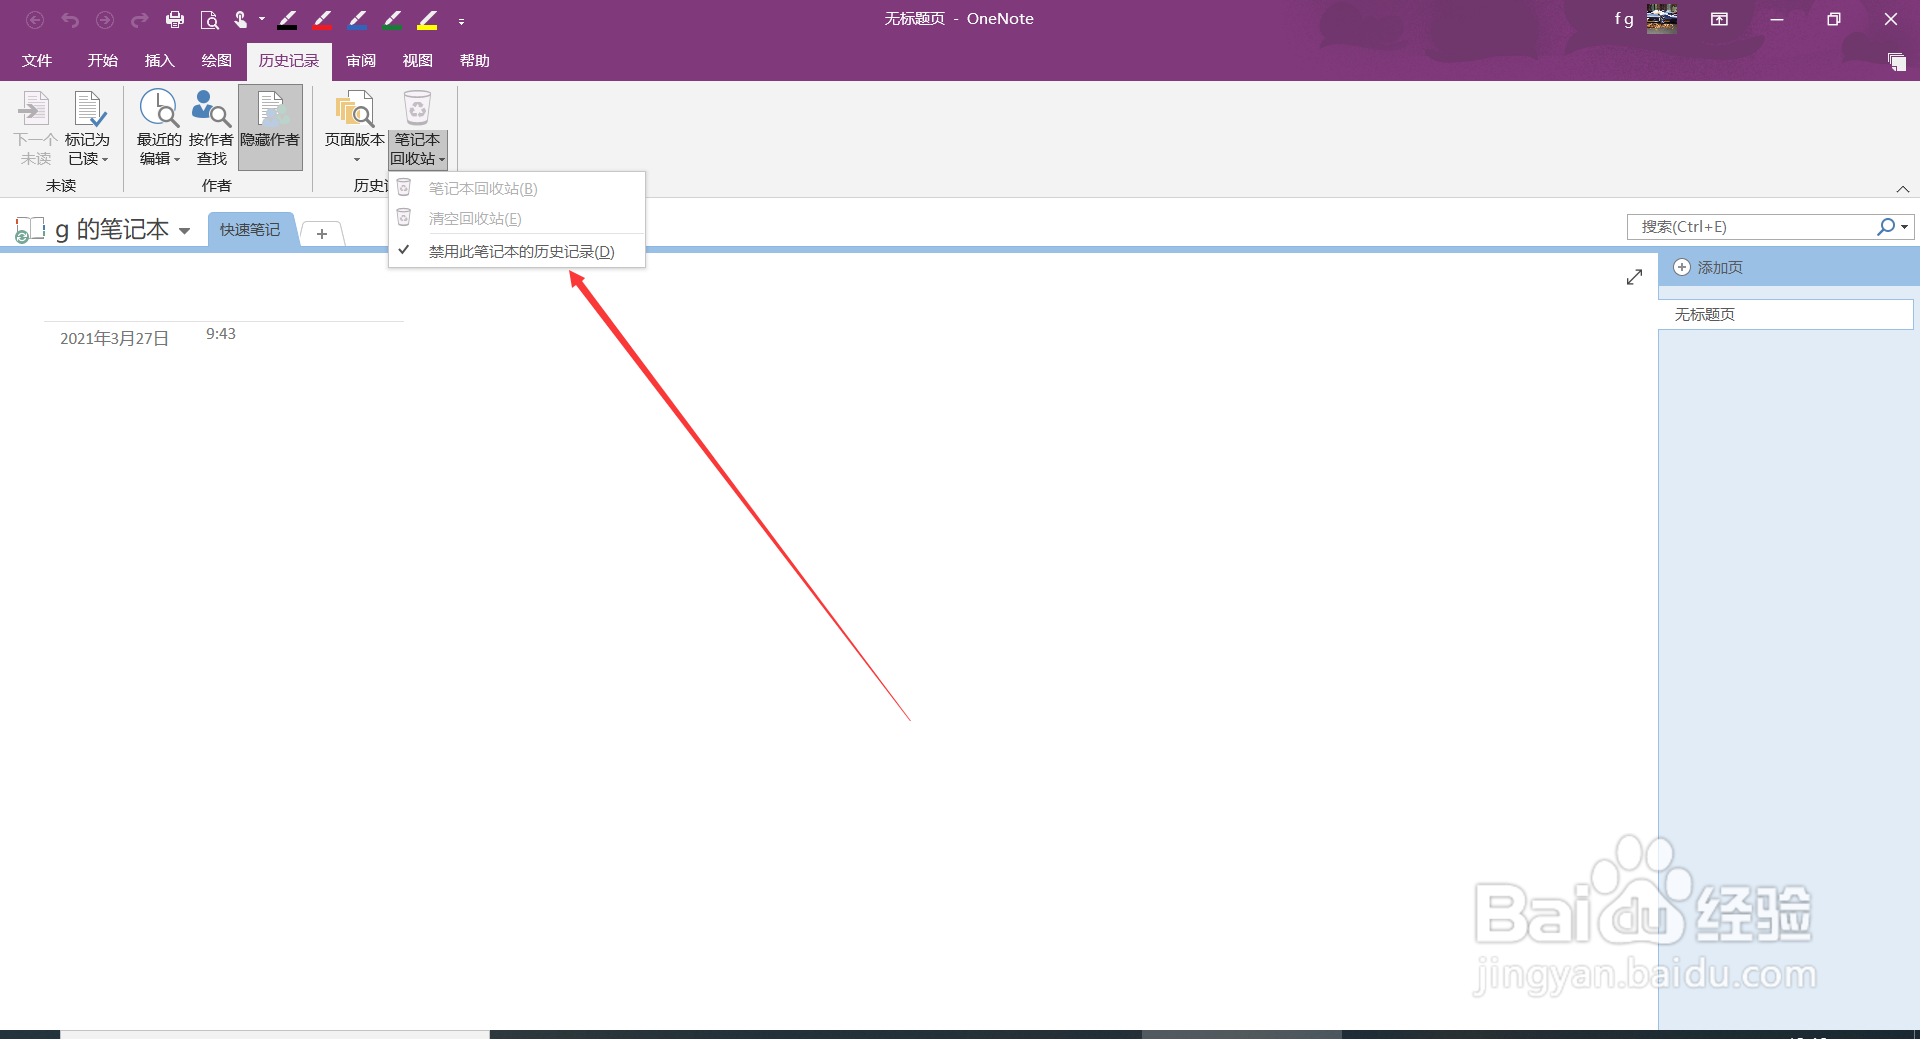This screenshot has width=1920, height=1039.
Task: Select the blue pen
Action: point(357,20)
